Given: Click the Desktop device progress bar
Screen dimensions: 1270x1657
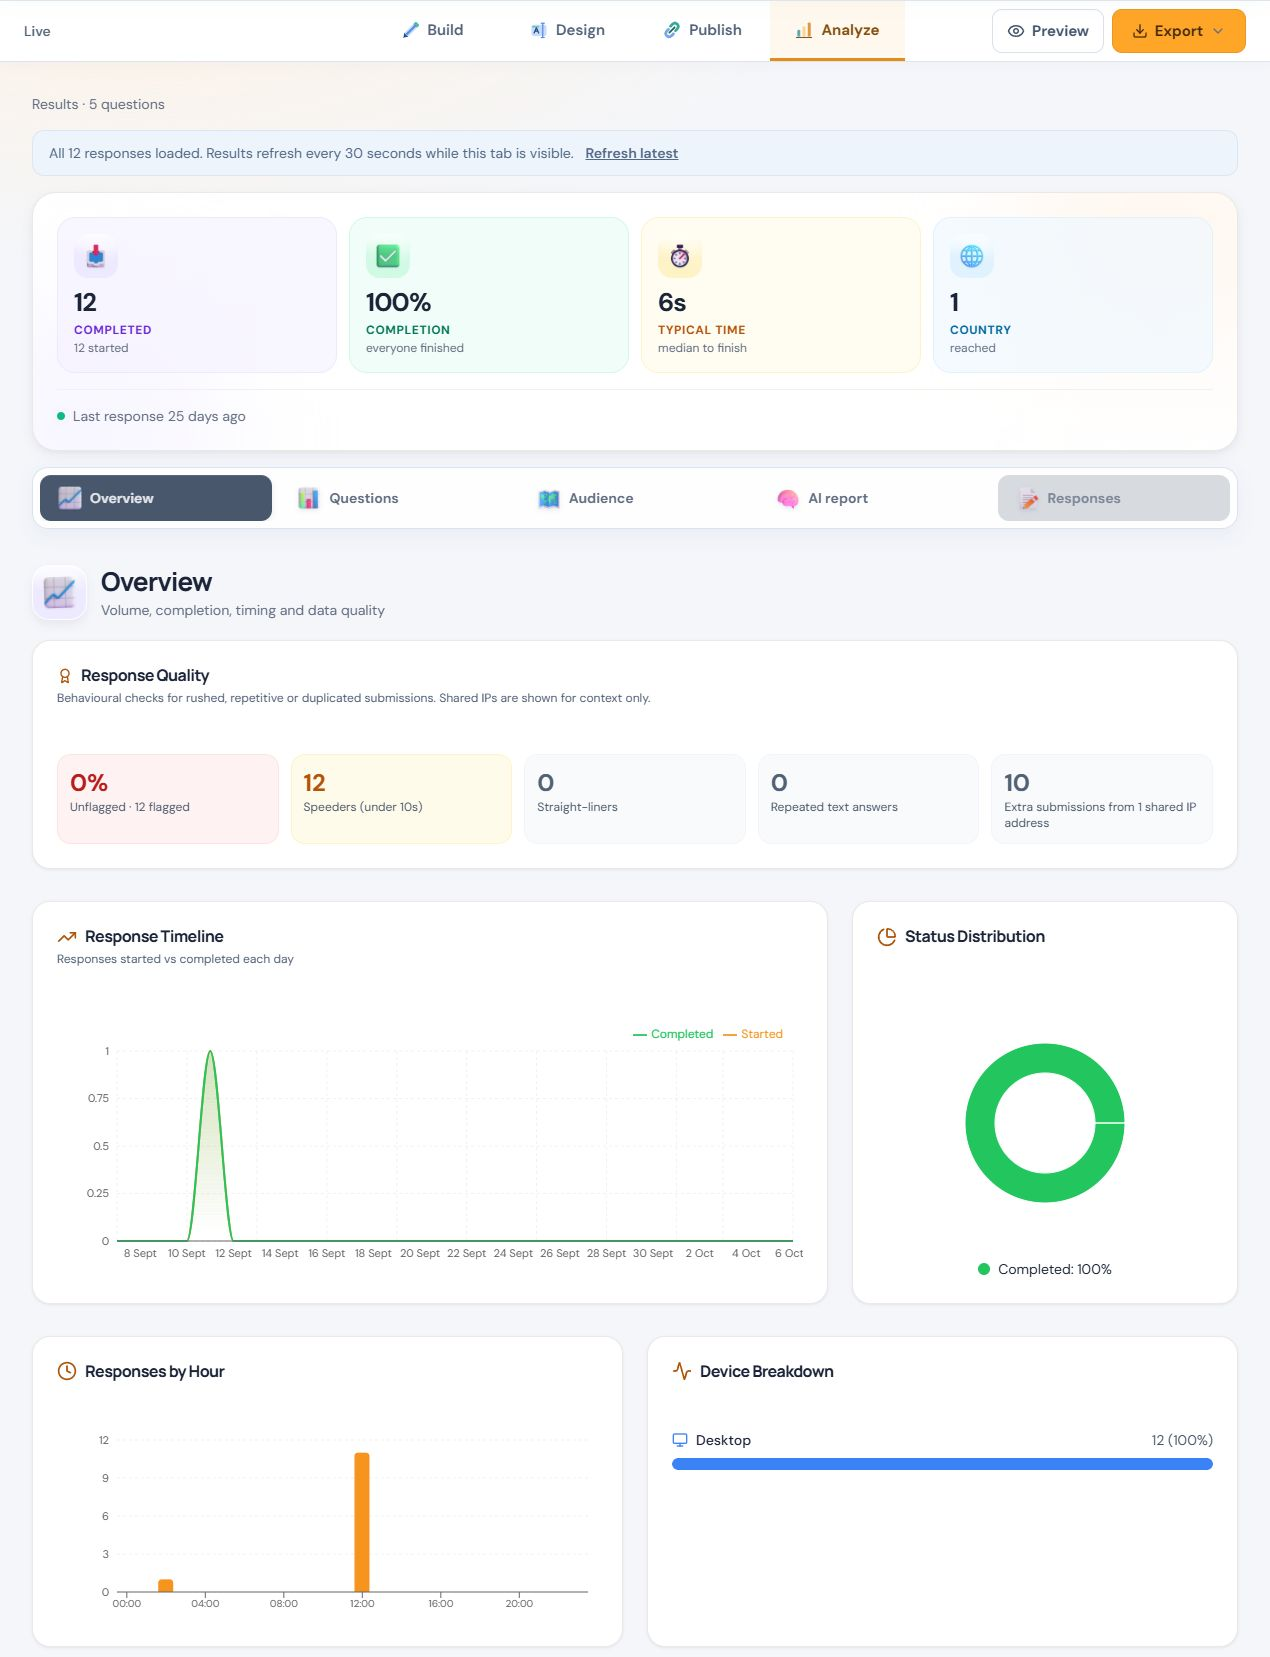Looking at the screenshot, I should [942, 1464].
